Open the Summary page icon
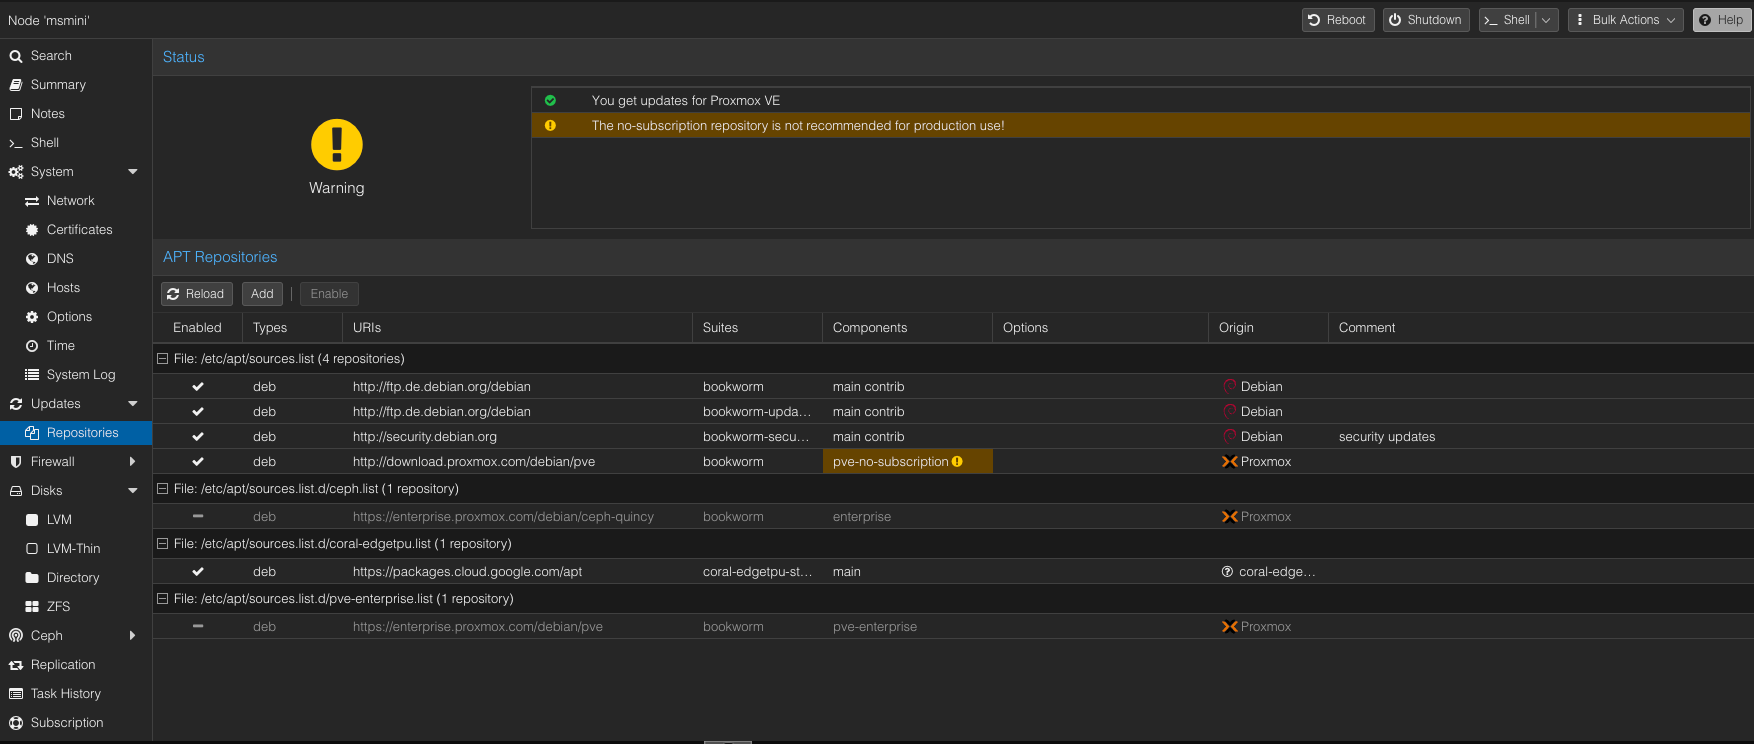 tap(16, 85)
